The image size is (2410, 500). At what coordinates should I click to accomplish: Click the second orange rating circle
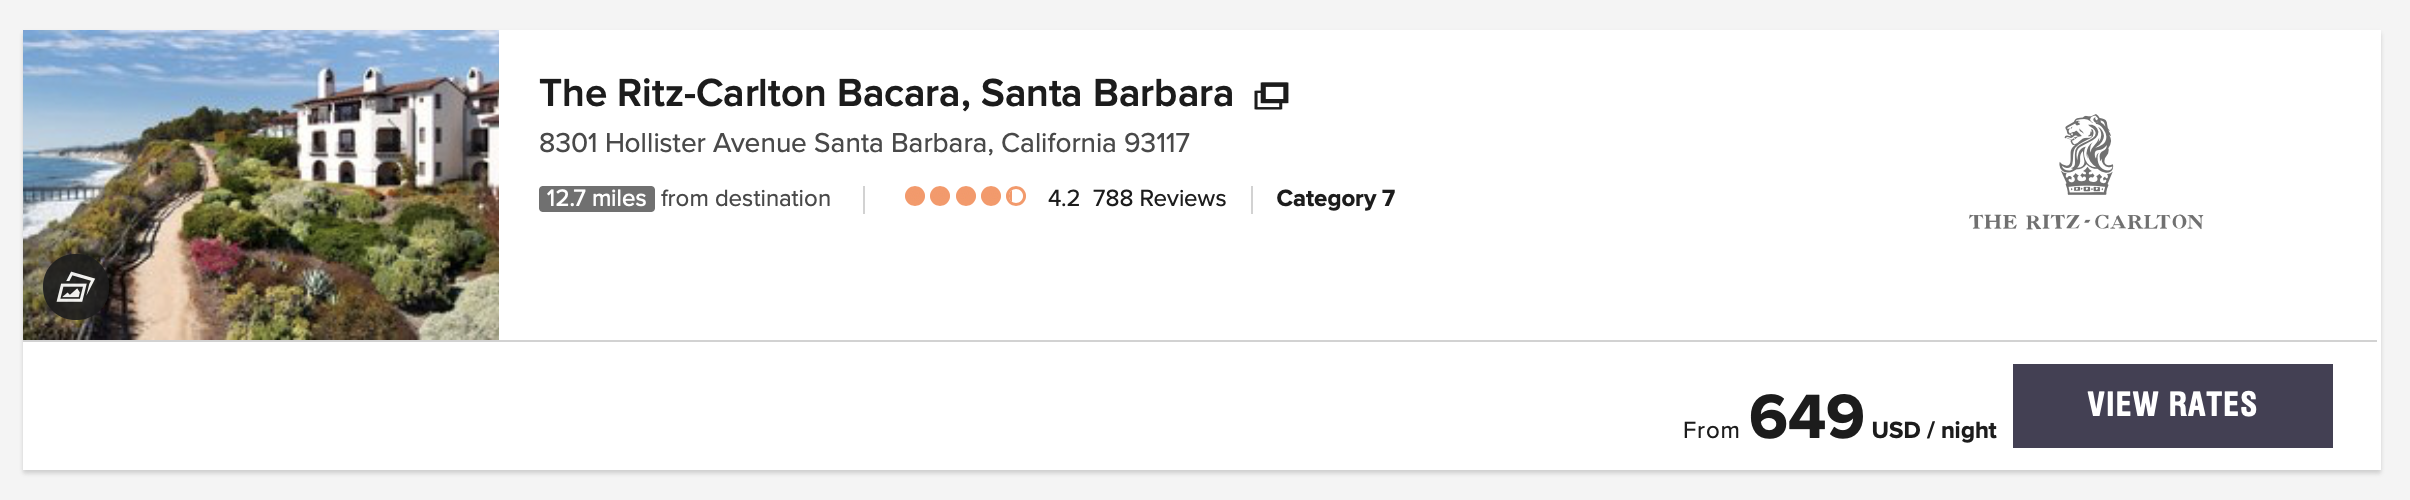pyautogui.click(x=940, y=196)
